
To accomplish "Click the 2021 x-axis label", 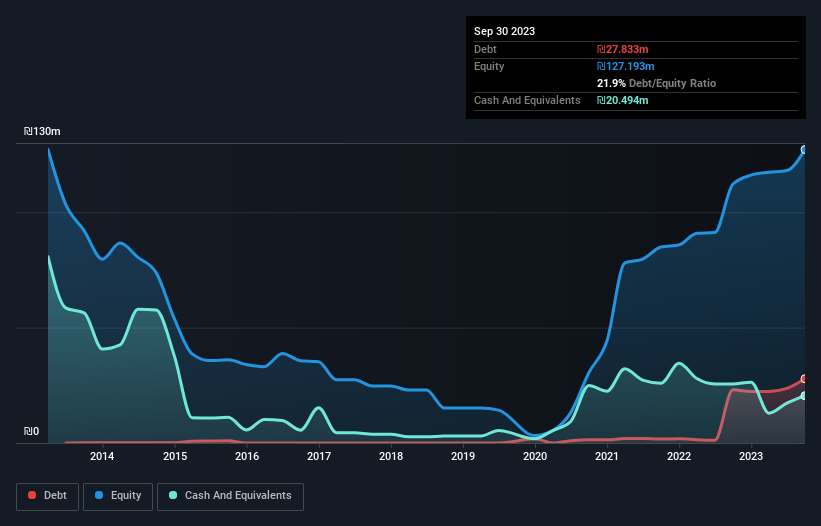I will click(x=607, y=456).
